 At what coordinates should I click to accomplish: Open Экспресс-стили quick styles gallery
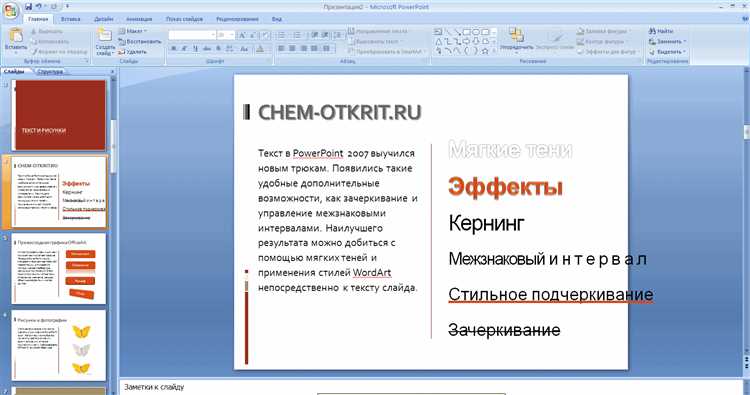tap(555, 40)
